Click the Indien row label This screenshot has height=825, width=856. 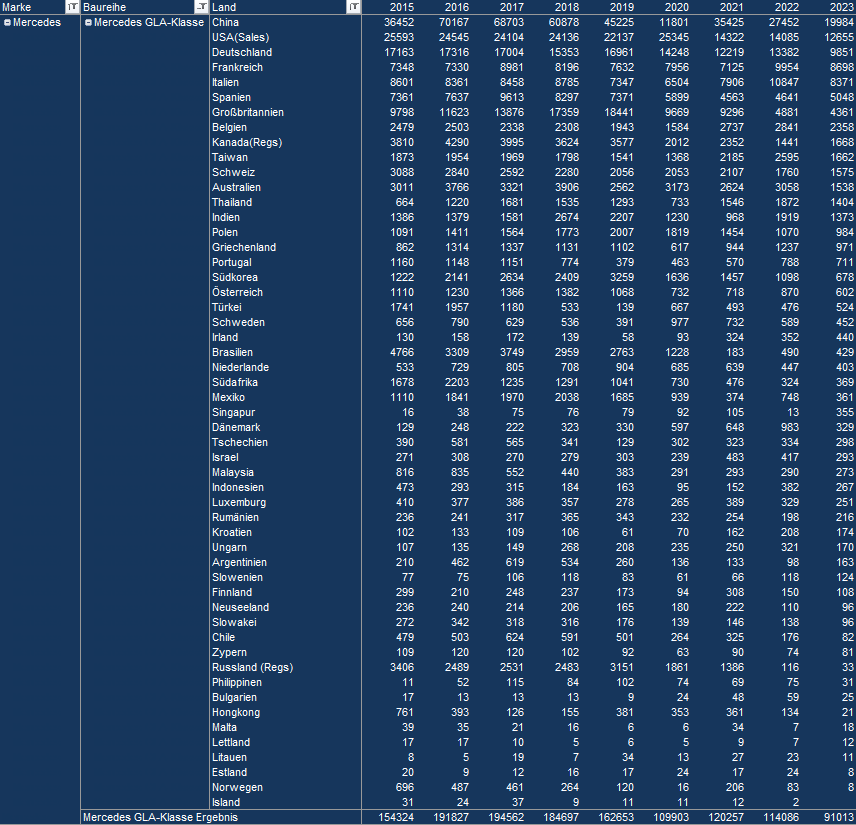pos(225,217)
